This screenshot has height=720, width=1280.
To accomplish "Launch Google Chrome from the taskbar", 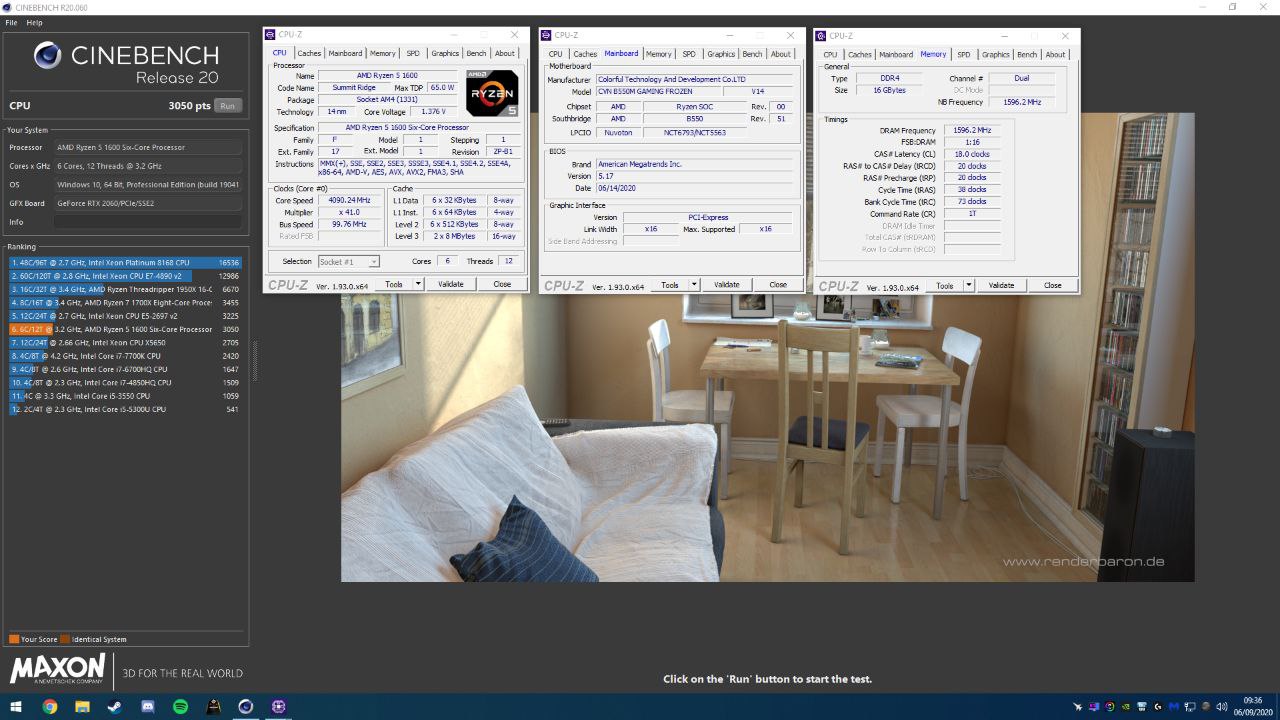I will 49,707.
